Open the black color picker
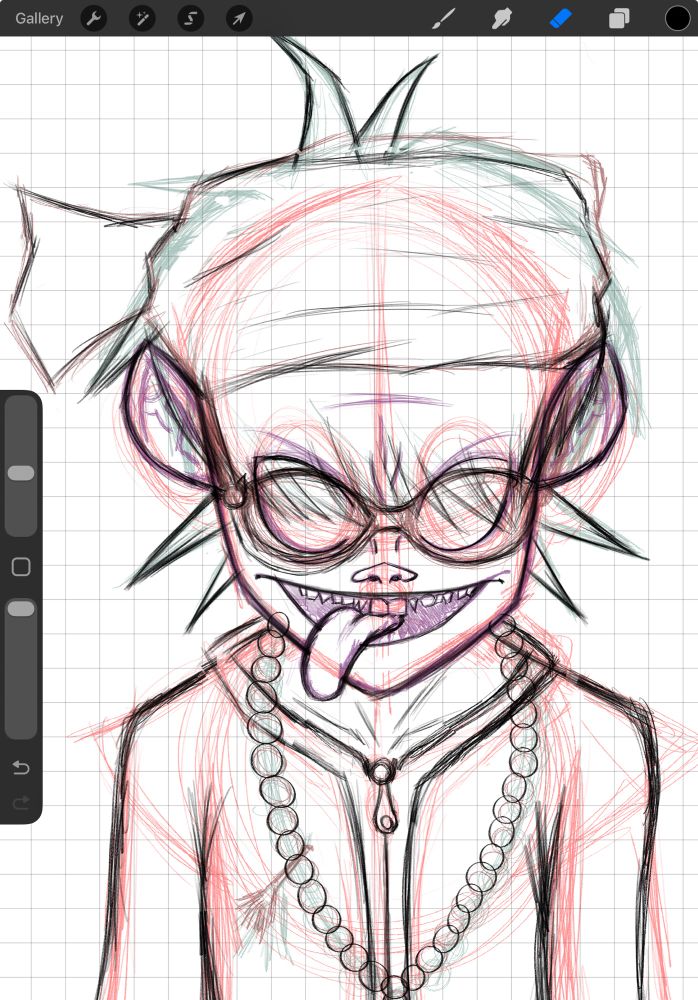 (x=677, y=18)
